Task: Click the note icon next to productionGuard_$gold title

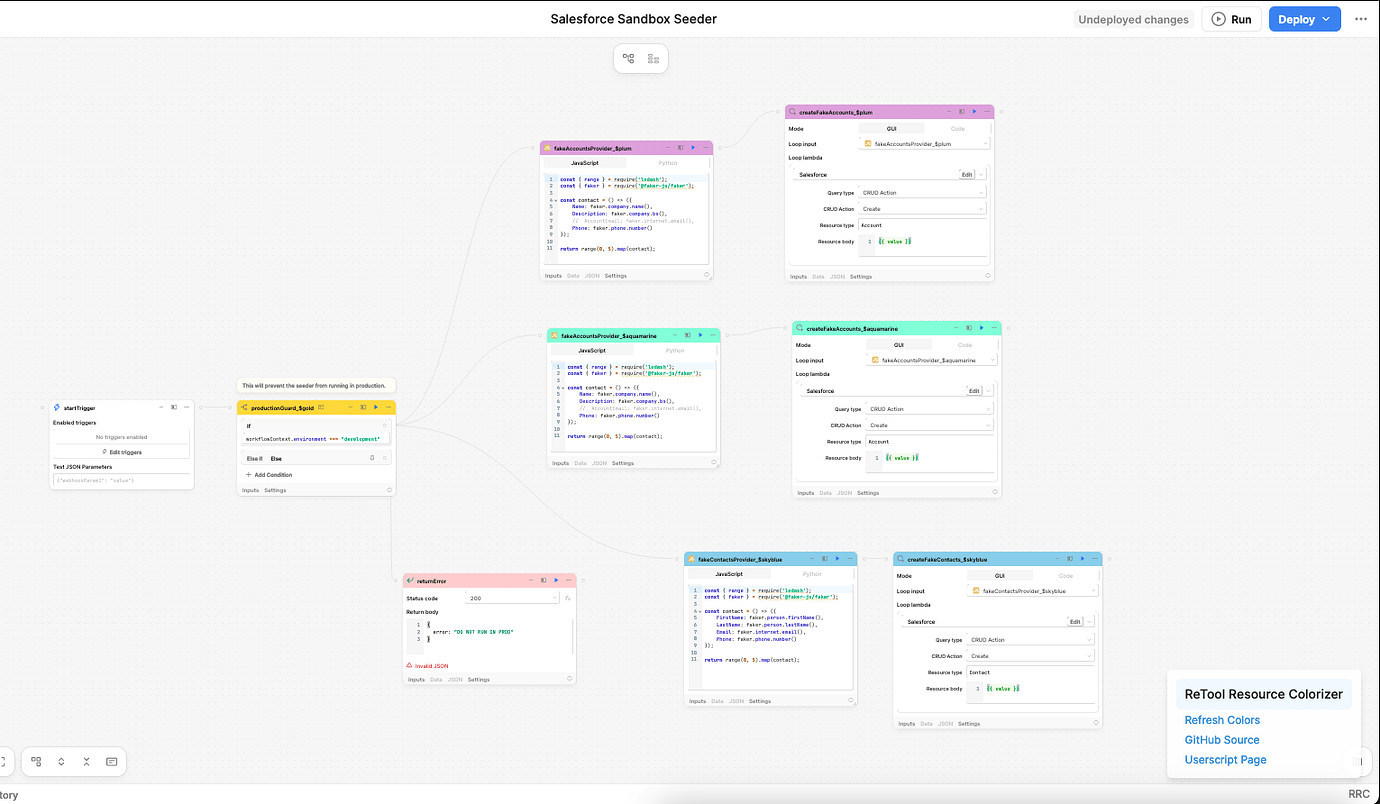Action: point(321,407)
